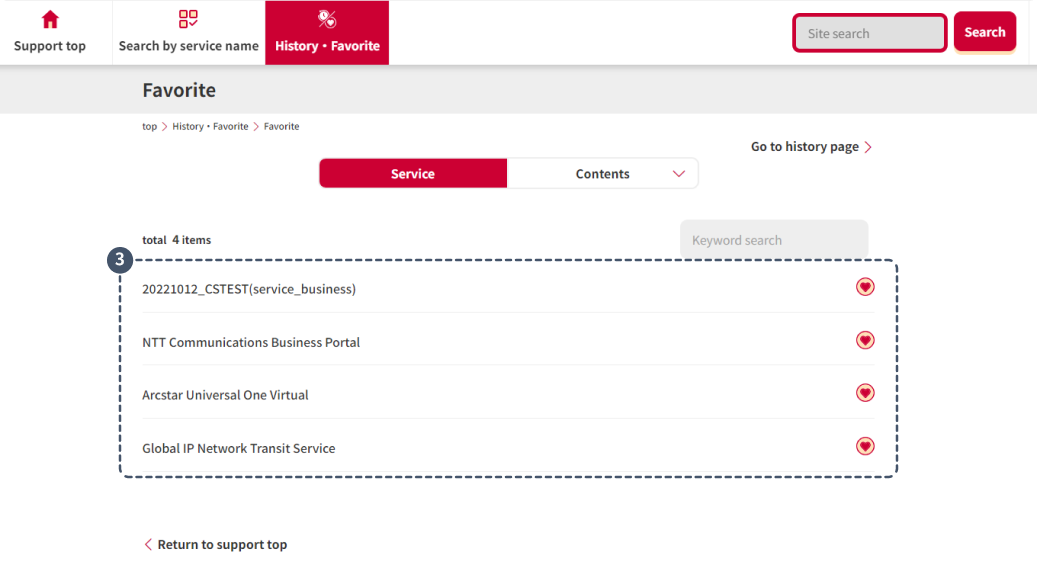Open NTT Communications Business Portal item
The height and width of the screenshot is (565, 1037).
(251, 342)
